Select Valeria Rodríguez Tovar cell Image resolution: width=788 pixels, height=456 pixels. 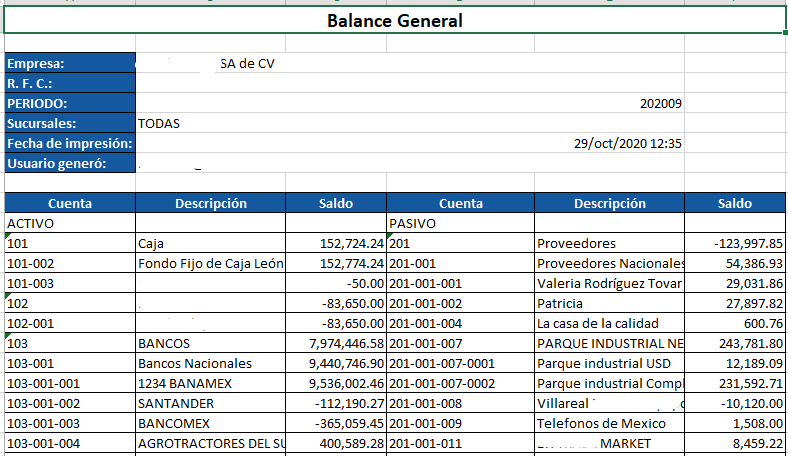tap(610, 283)
